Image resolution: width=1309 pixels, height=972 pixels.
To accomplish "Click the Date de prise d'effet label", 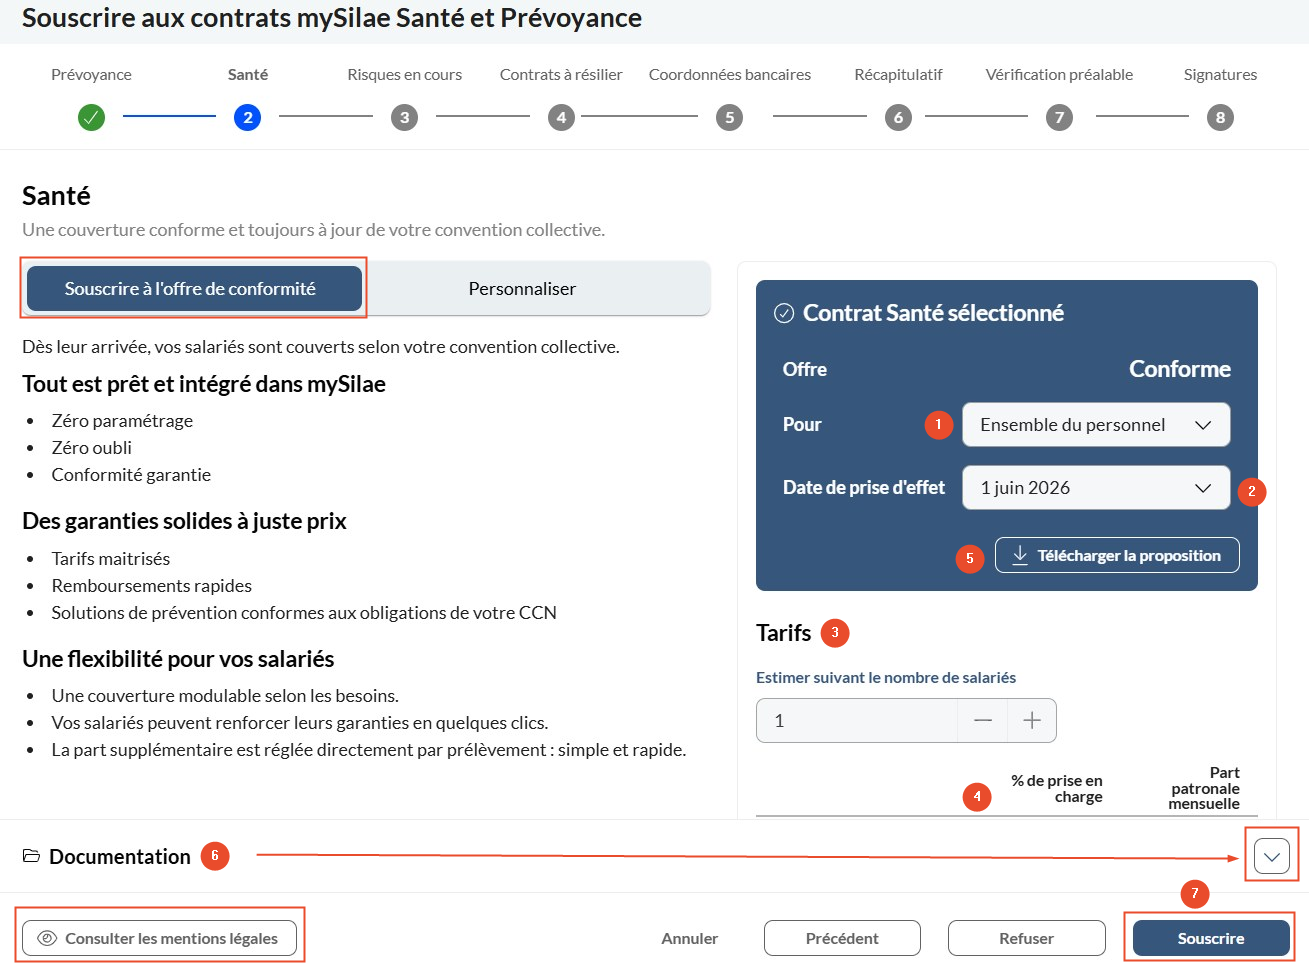I will tap(864, 488).
